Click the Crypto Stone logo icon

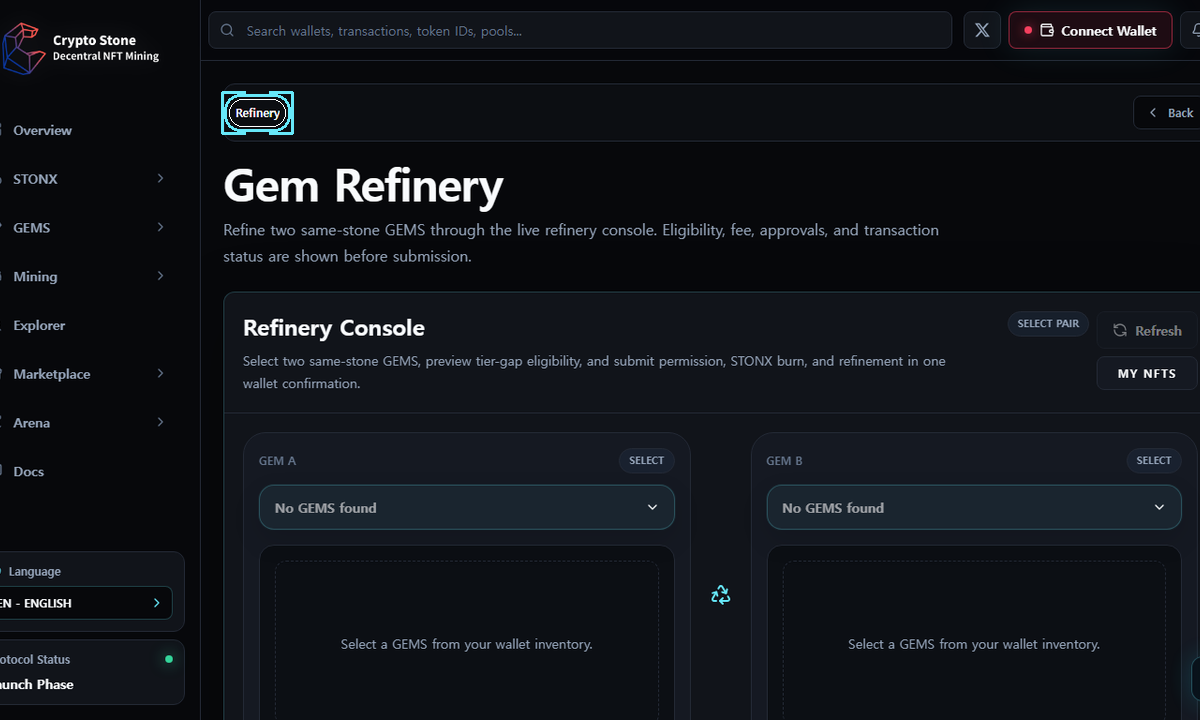22,48
